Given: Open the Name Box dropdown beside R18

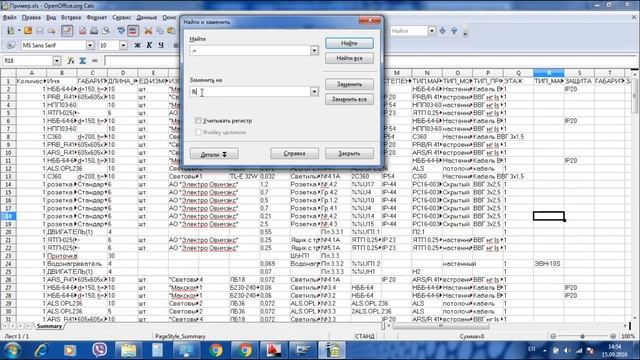Looking at the screenshot, I should pos(57,61).
